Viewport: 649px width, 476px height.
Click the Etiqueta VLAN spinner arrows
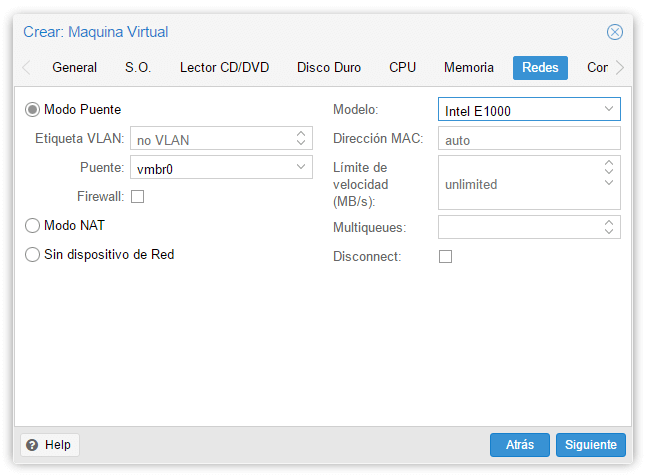point(301,139)
